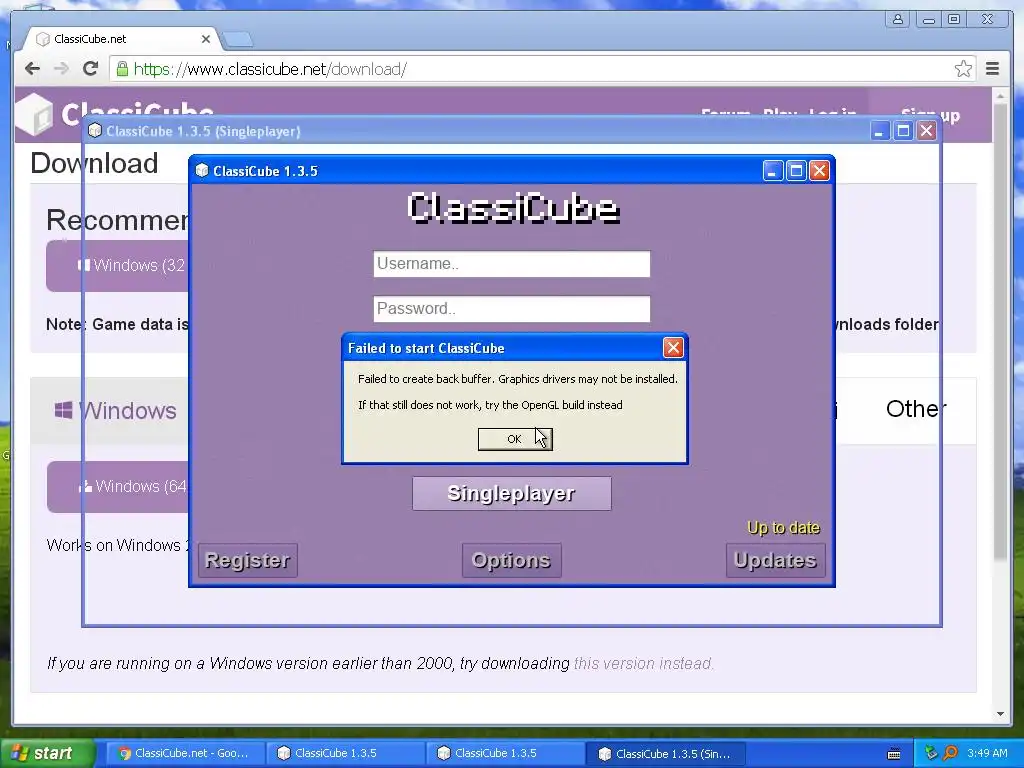Open the launcher Options button
Viewport: 1024px width, 768px height.
pyautogui.click(x=511, y=560)
